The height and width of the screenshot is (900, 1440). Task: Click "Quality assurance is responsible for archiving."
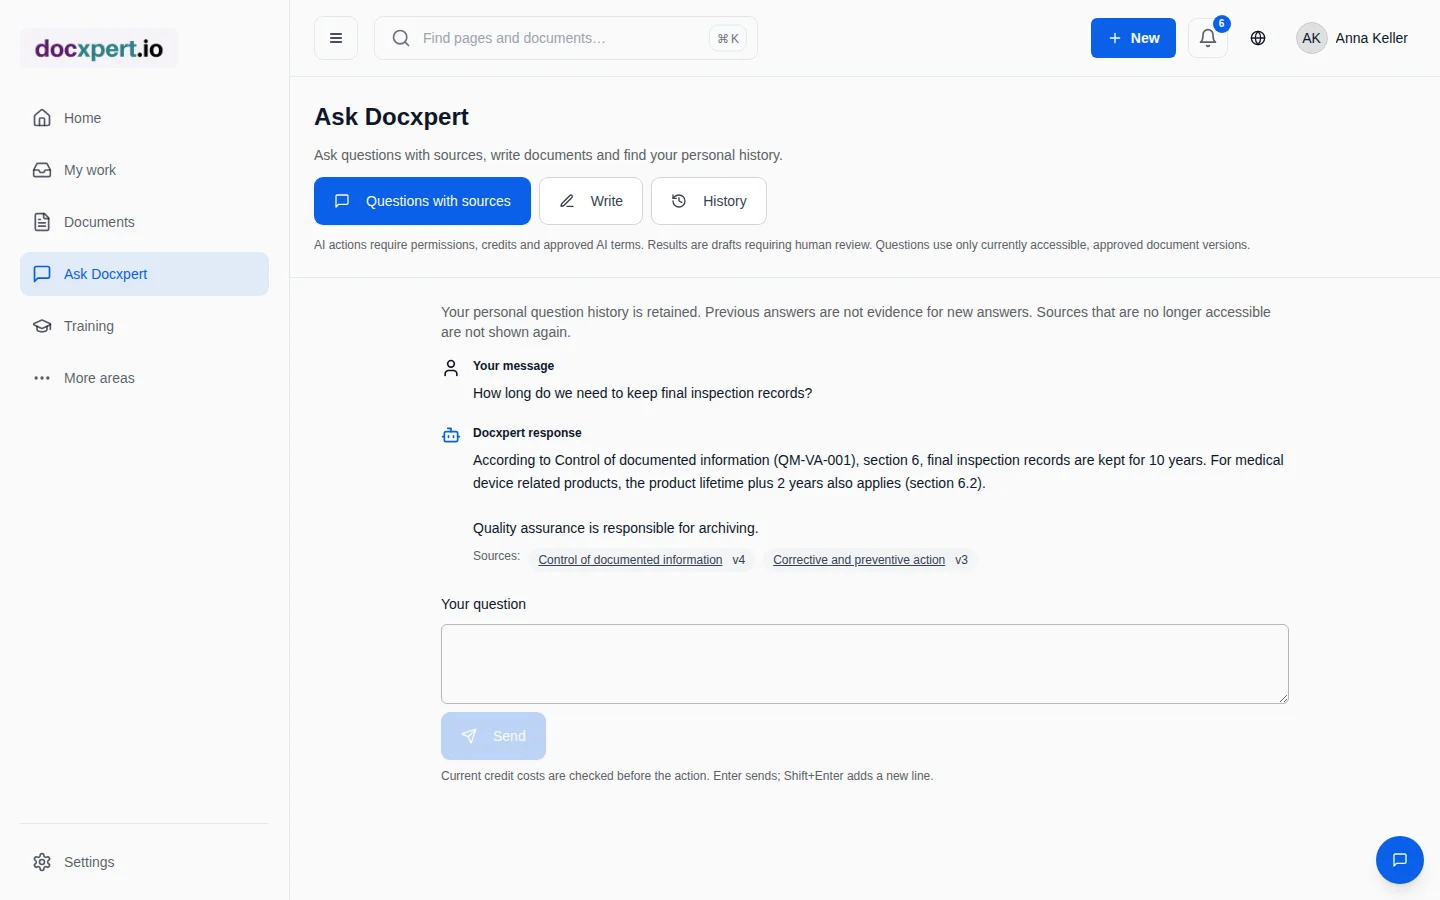[616, 528]
